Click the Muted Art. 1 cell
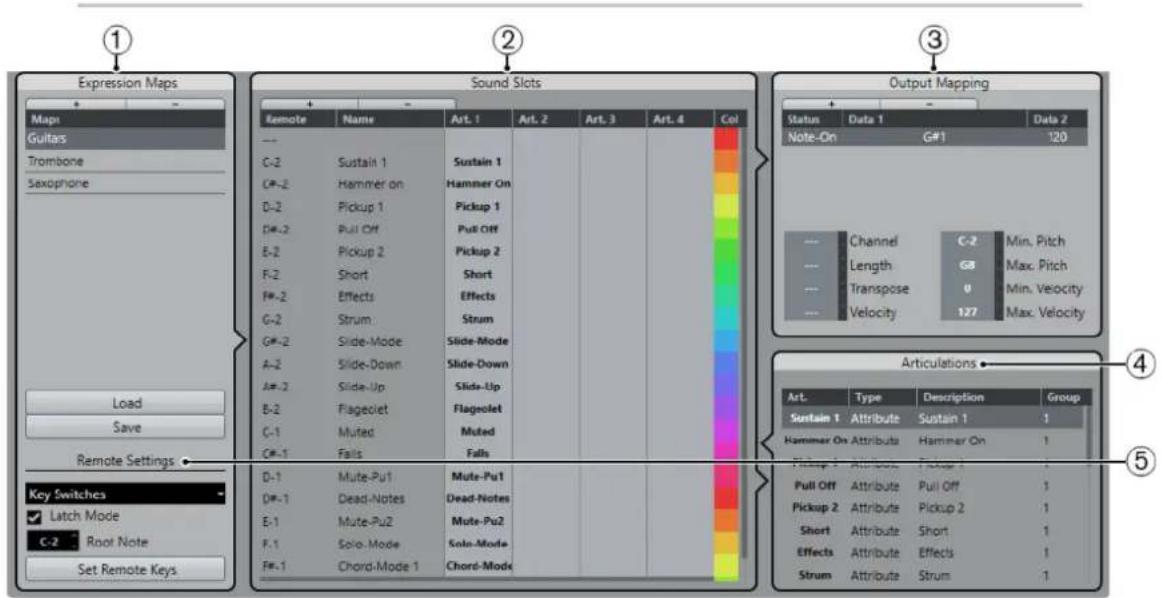 coord(478,431)
